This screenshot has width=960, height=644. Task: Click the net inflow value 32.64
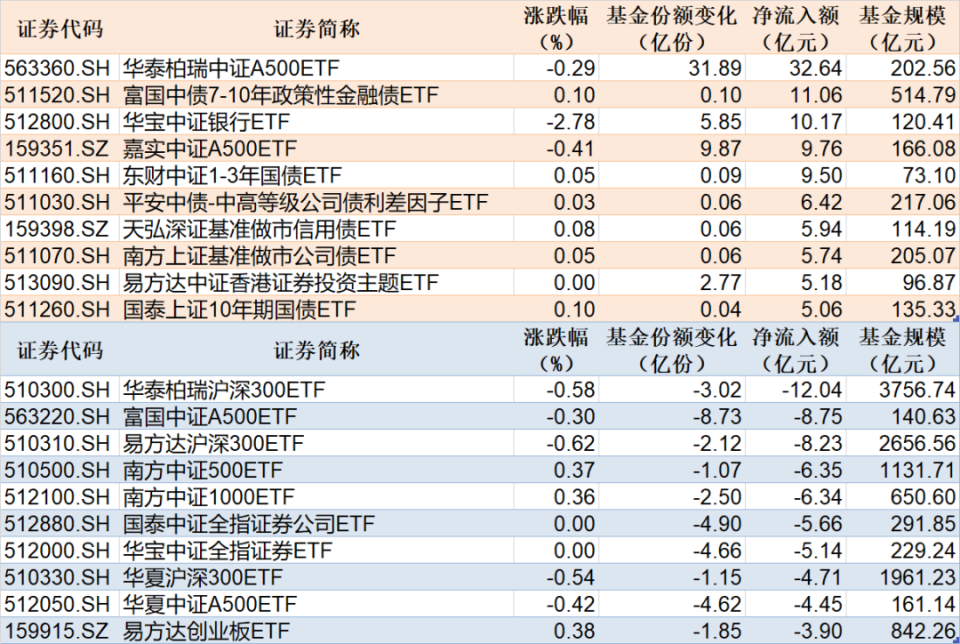pyautogui.click(x=816, y=68)
